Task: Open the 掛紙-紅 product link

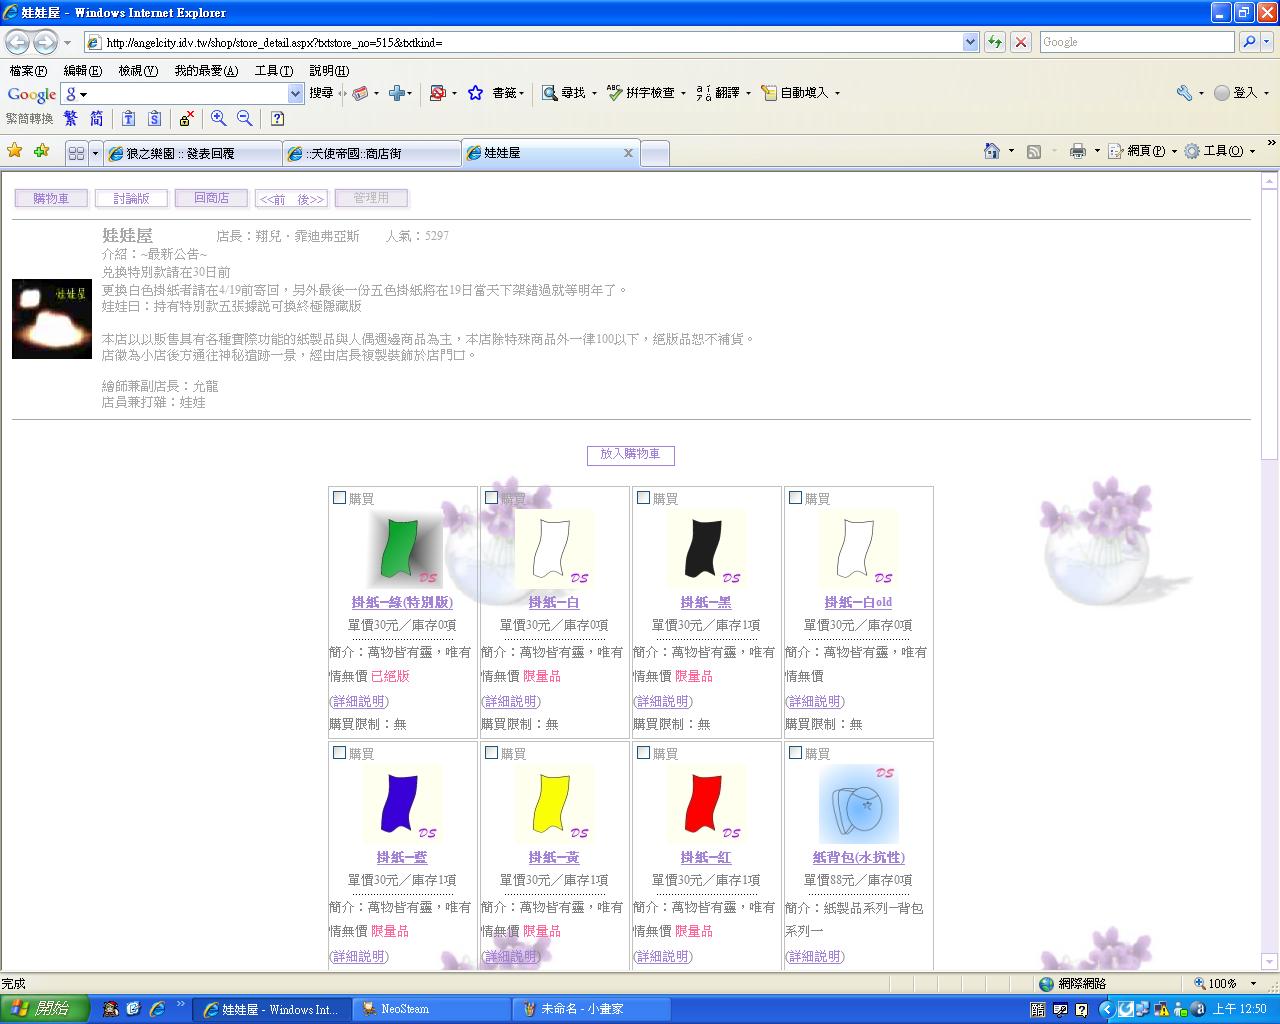Action: click(x=706, y=857)
